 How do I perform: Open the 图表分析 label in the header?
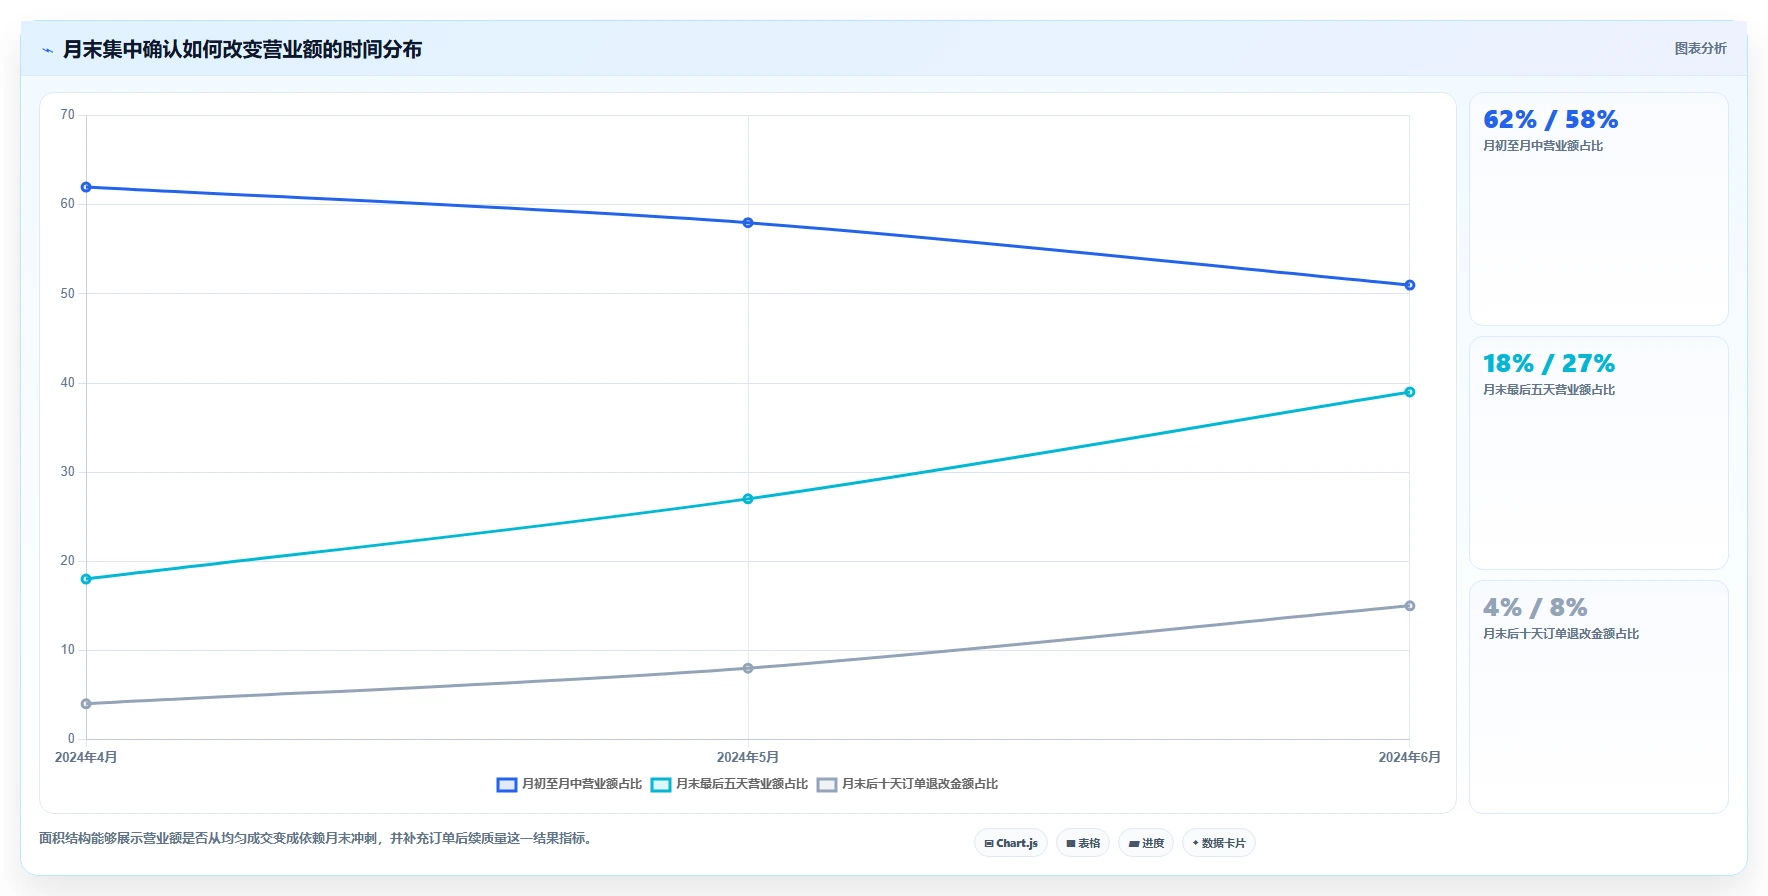click(1700, 48)
